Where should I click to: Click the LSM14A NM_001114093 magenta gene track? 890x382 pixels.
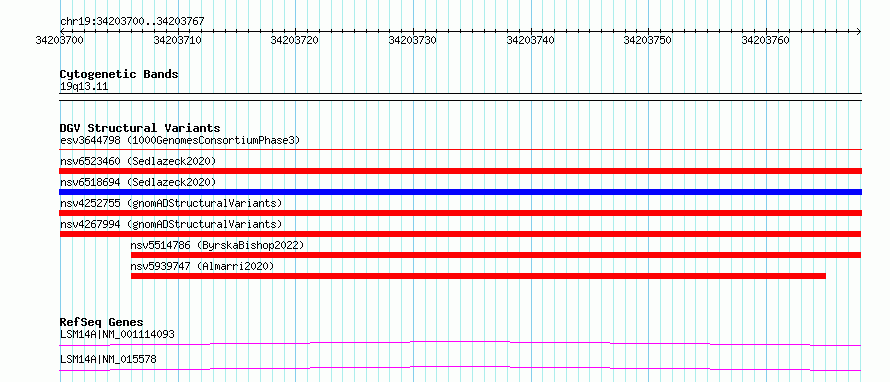pyautogui.click(x=460, y=343)
